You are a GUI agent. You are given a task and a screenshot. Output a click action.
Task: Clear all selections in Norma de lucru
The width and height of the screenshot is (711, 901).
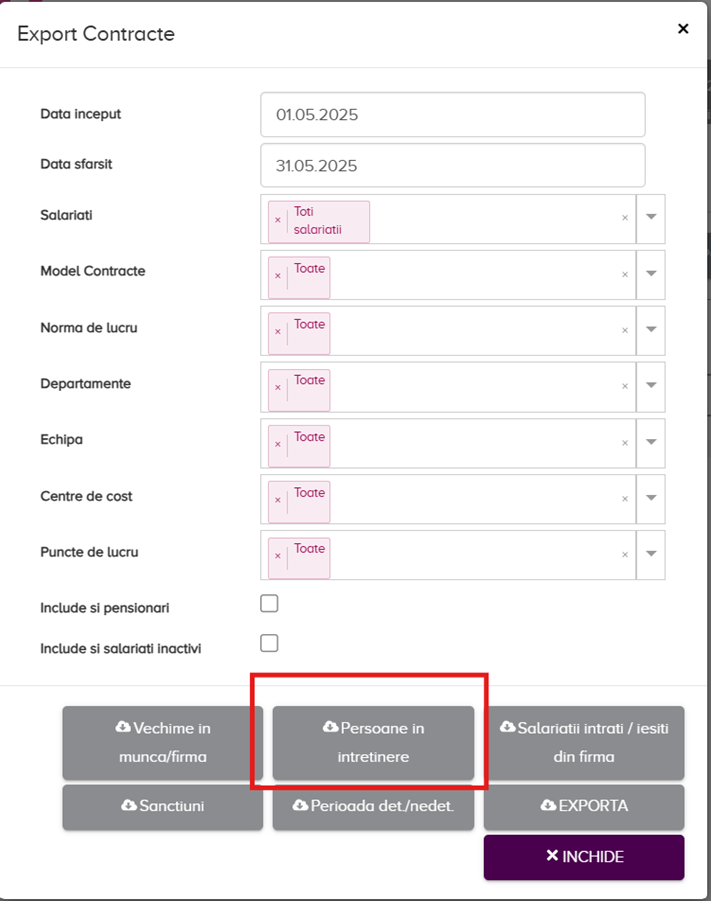625,331
